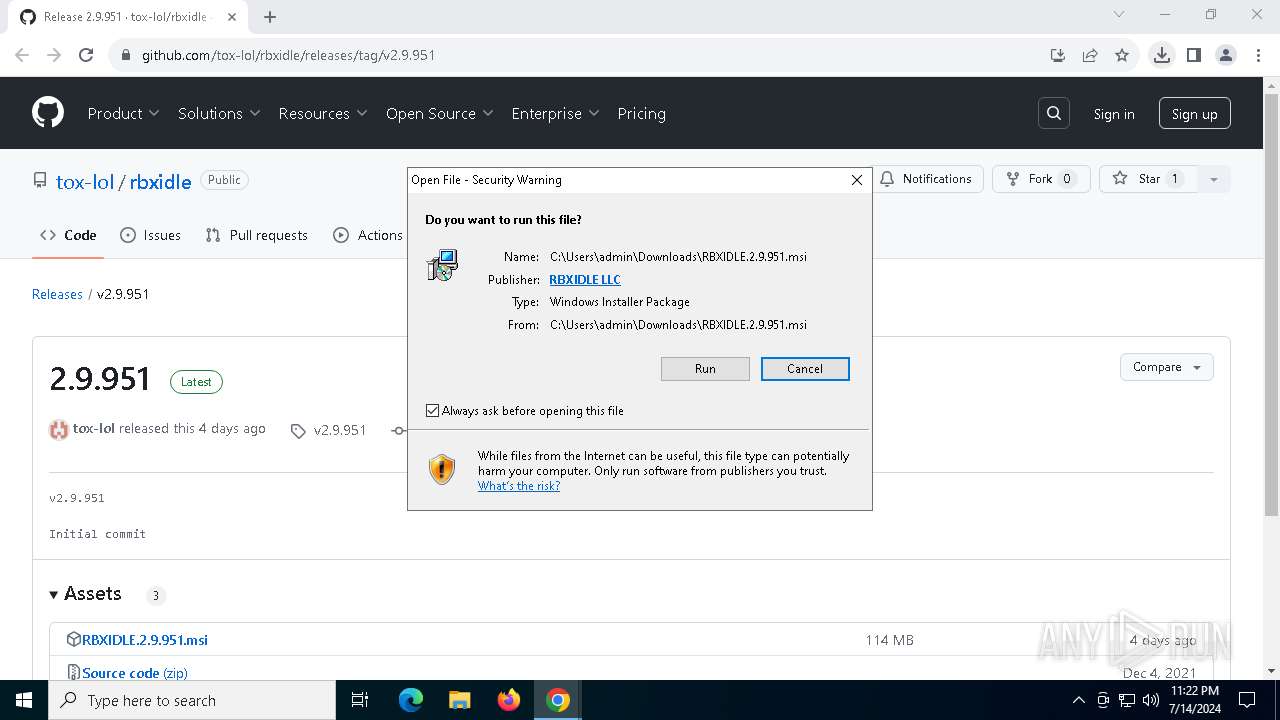Go to Releases breadcrumb
Image resolution: width=1280 pixels, height=720 pixels.
[x=57, y=294]
